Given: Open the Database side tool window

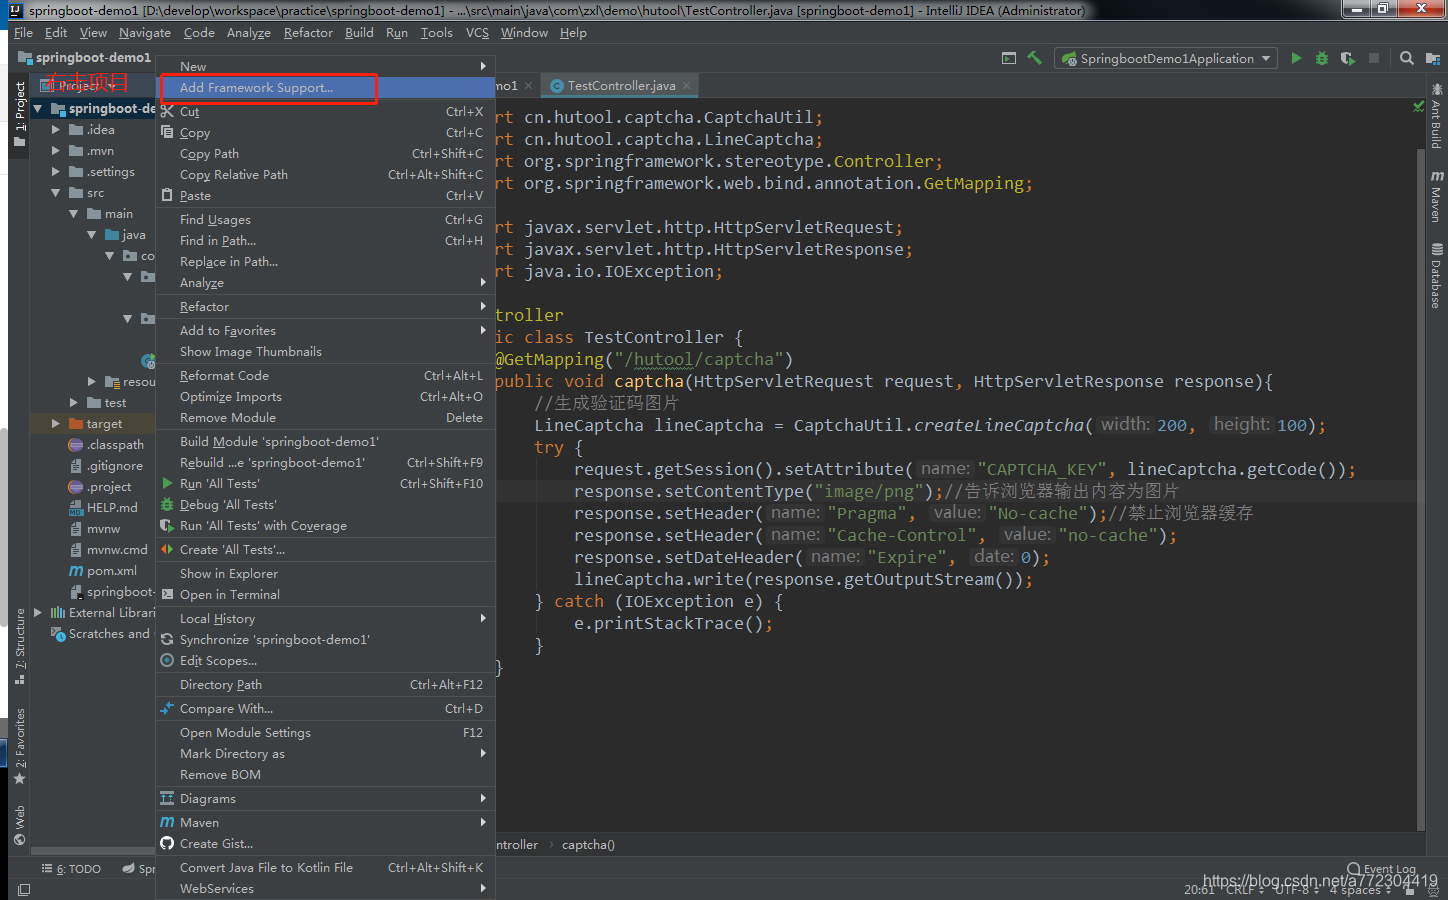Looking at the screenshot, I should pos(1436,275).
